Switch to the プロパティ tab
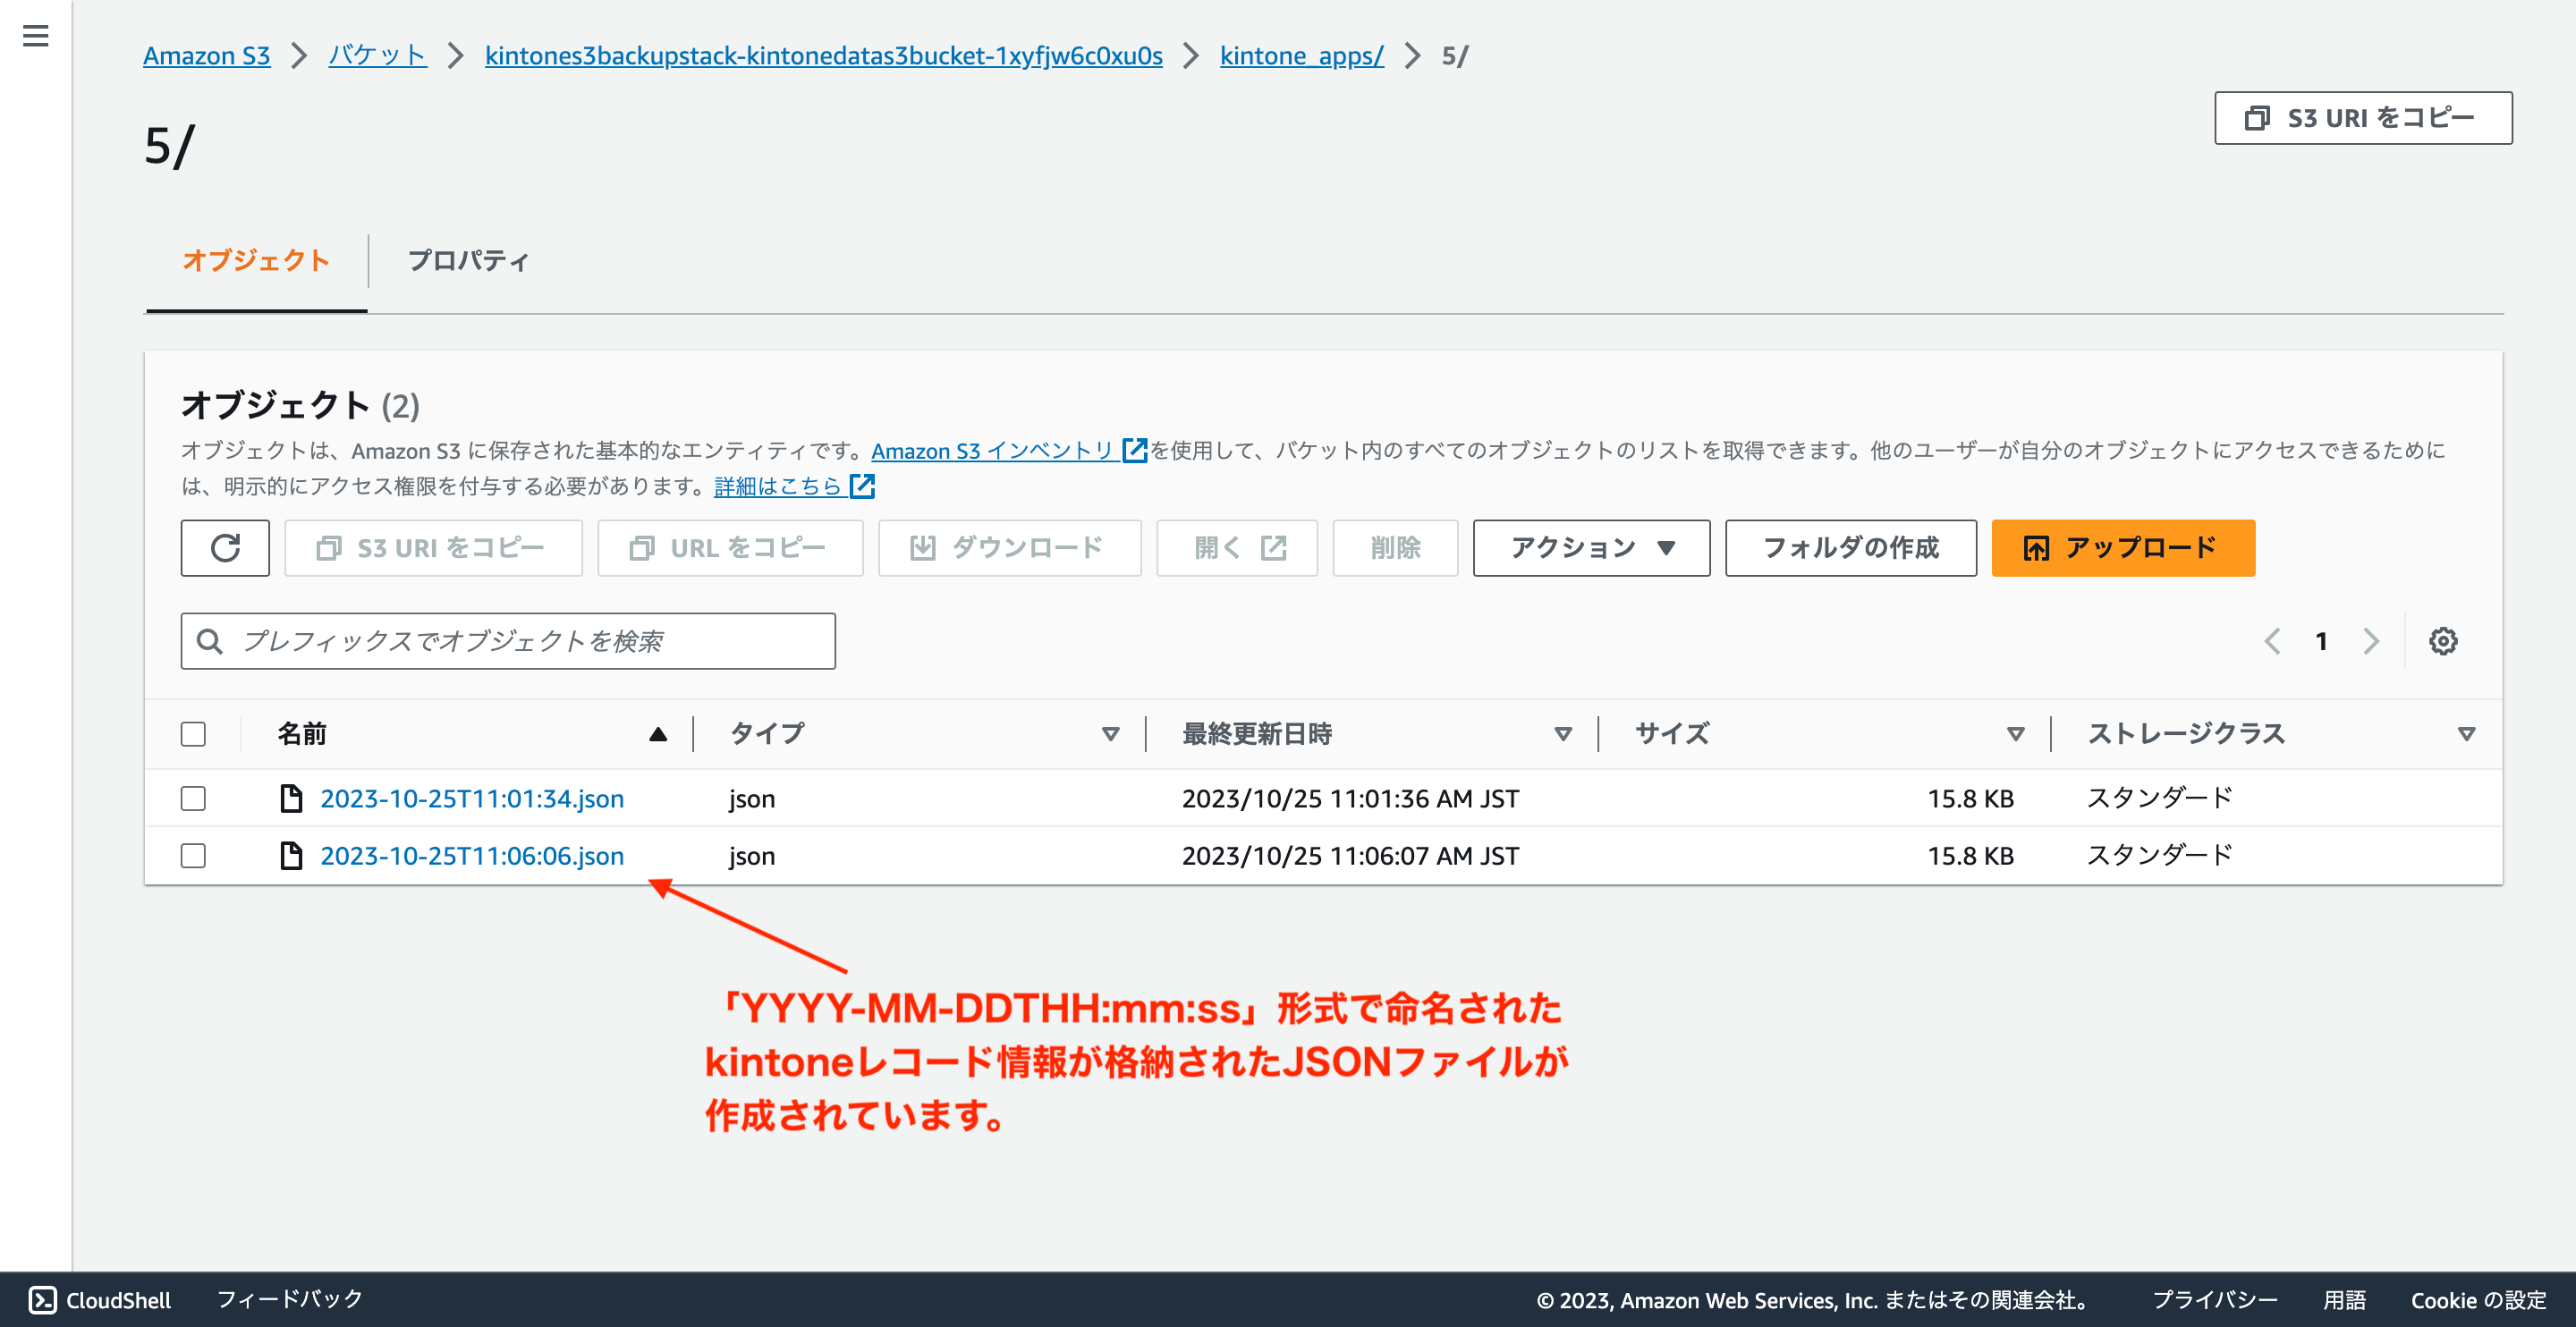This screenshot has width=2576, height=1327. (x=468, y=260)
